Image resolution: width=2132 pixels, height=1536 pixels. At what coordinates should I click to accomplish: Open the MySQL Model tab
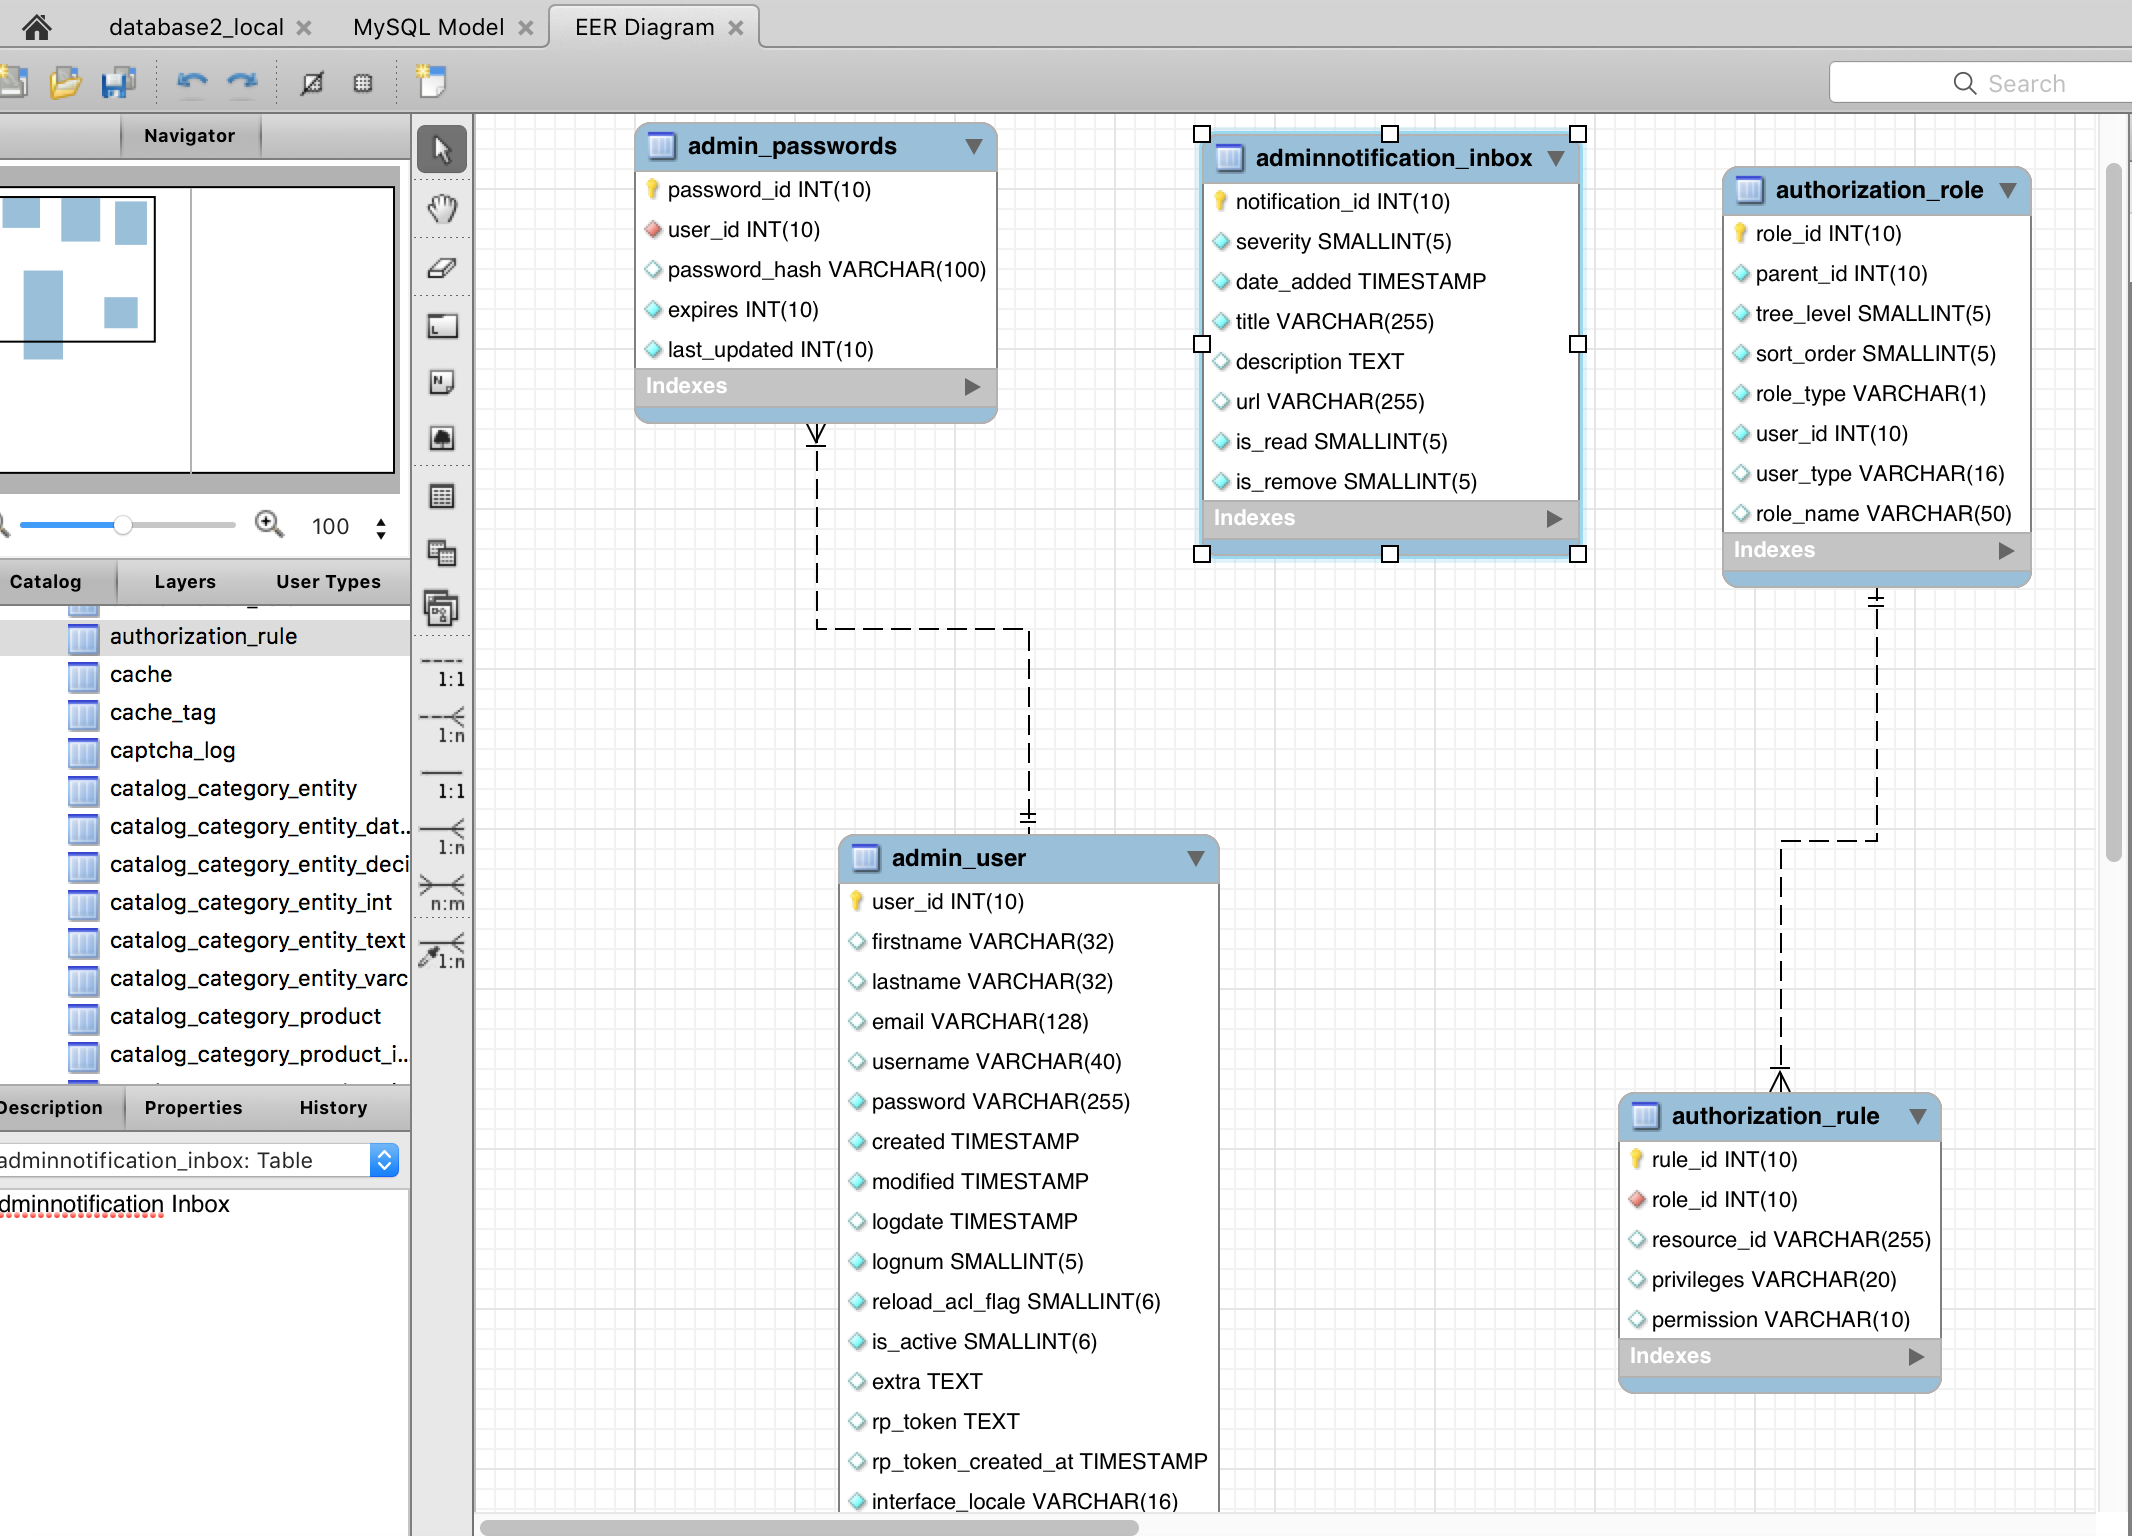coord(429,26)
